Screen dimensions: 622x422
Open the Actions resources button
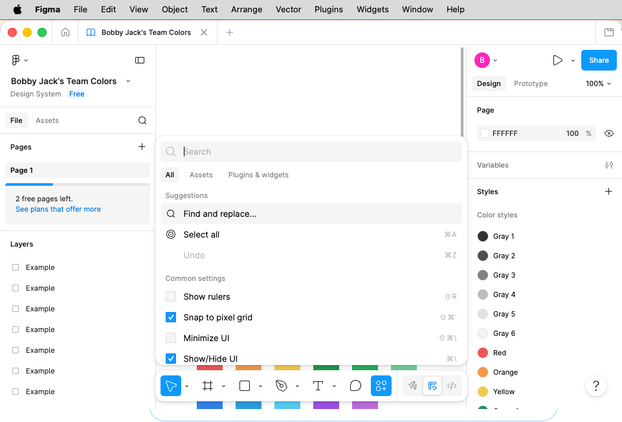(x=381, y=386)
